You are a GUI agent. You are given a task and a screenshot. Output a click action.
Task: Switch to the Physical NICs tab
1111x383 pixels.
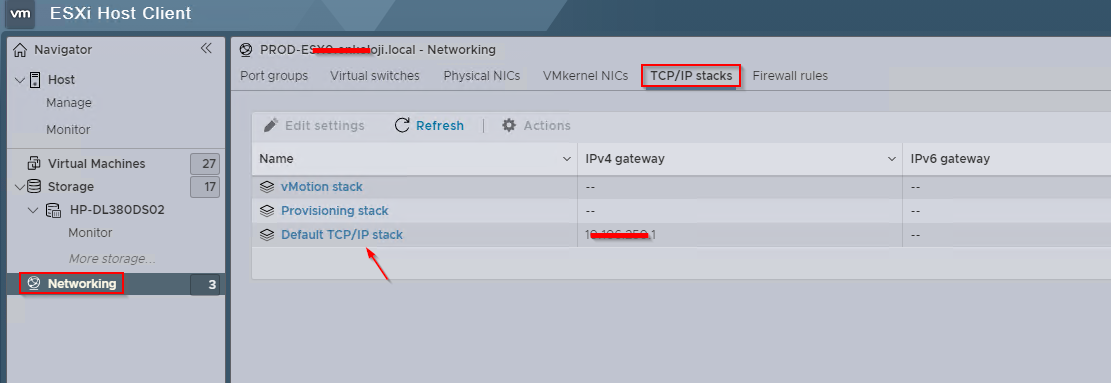click(x=482, y=76)
